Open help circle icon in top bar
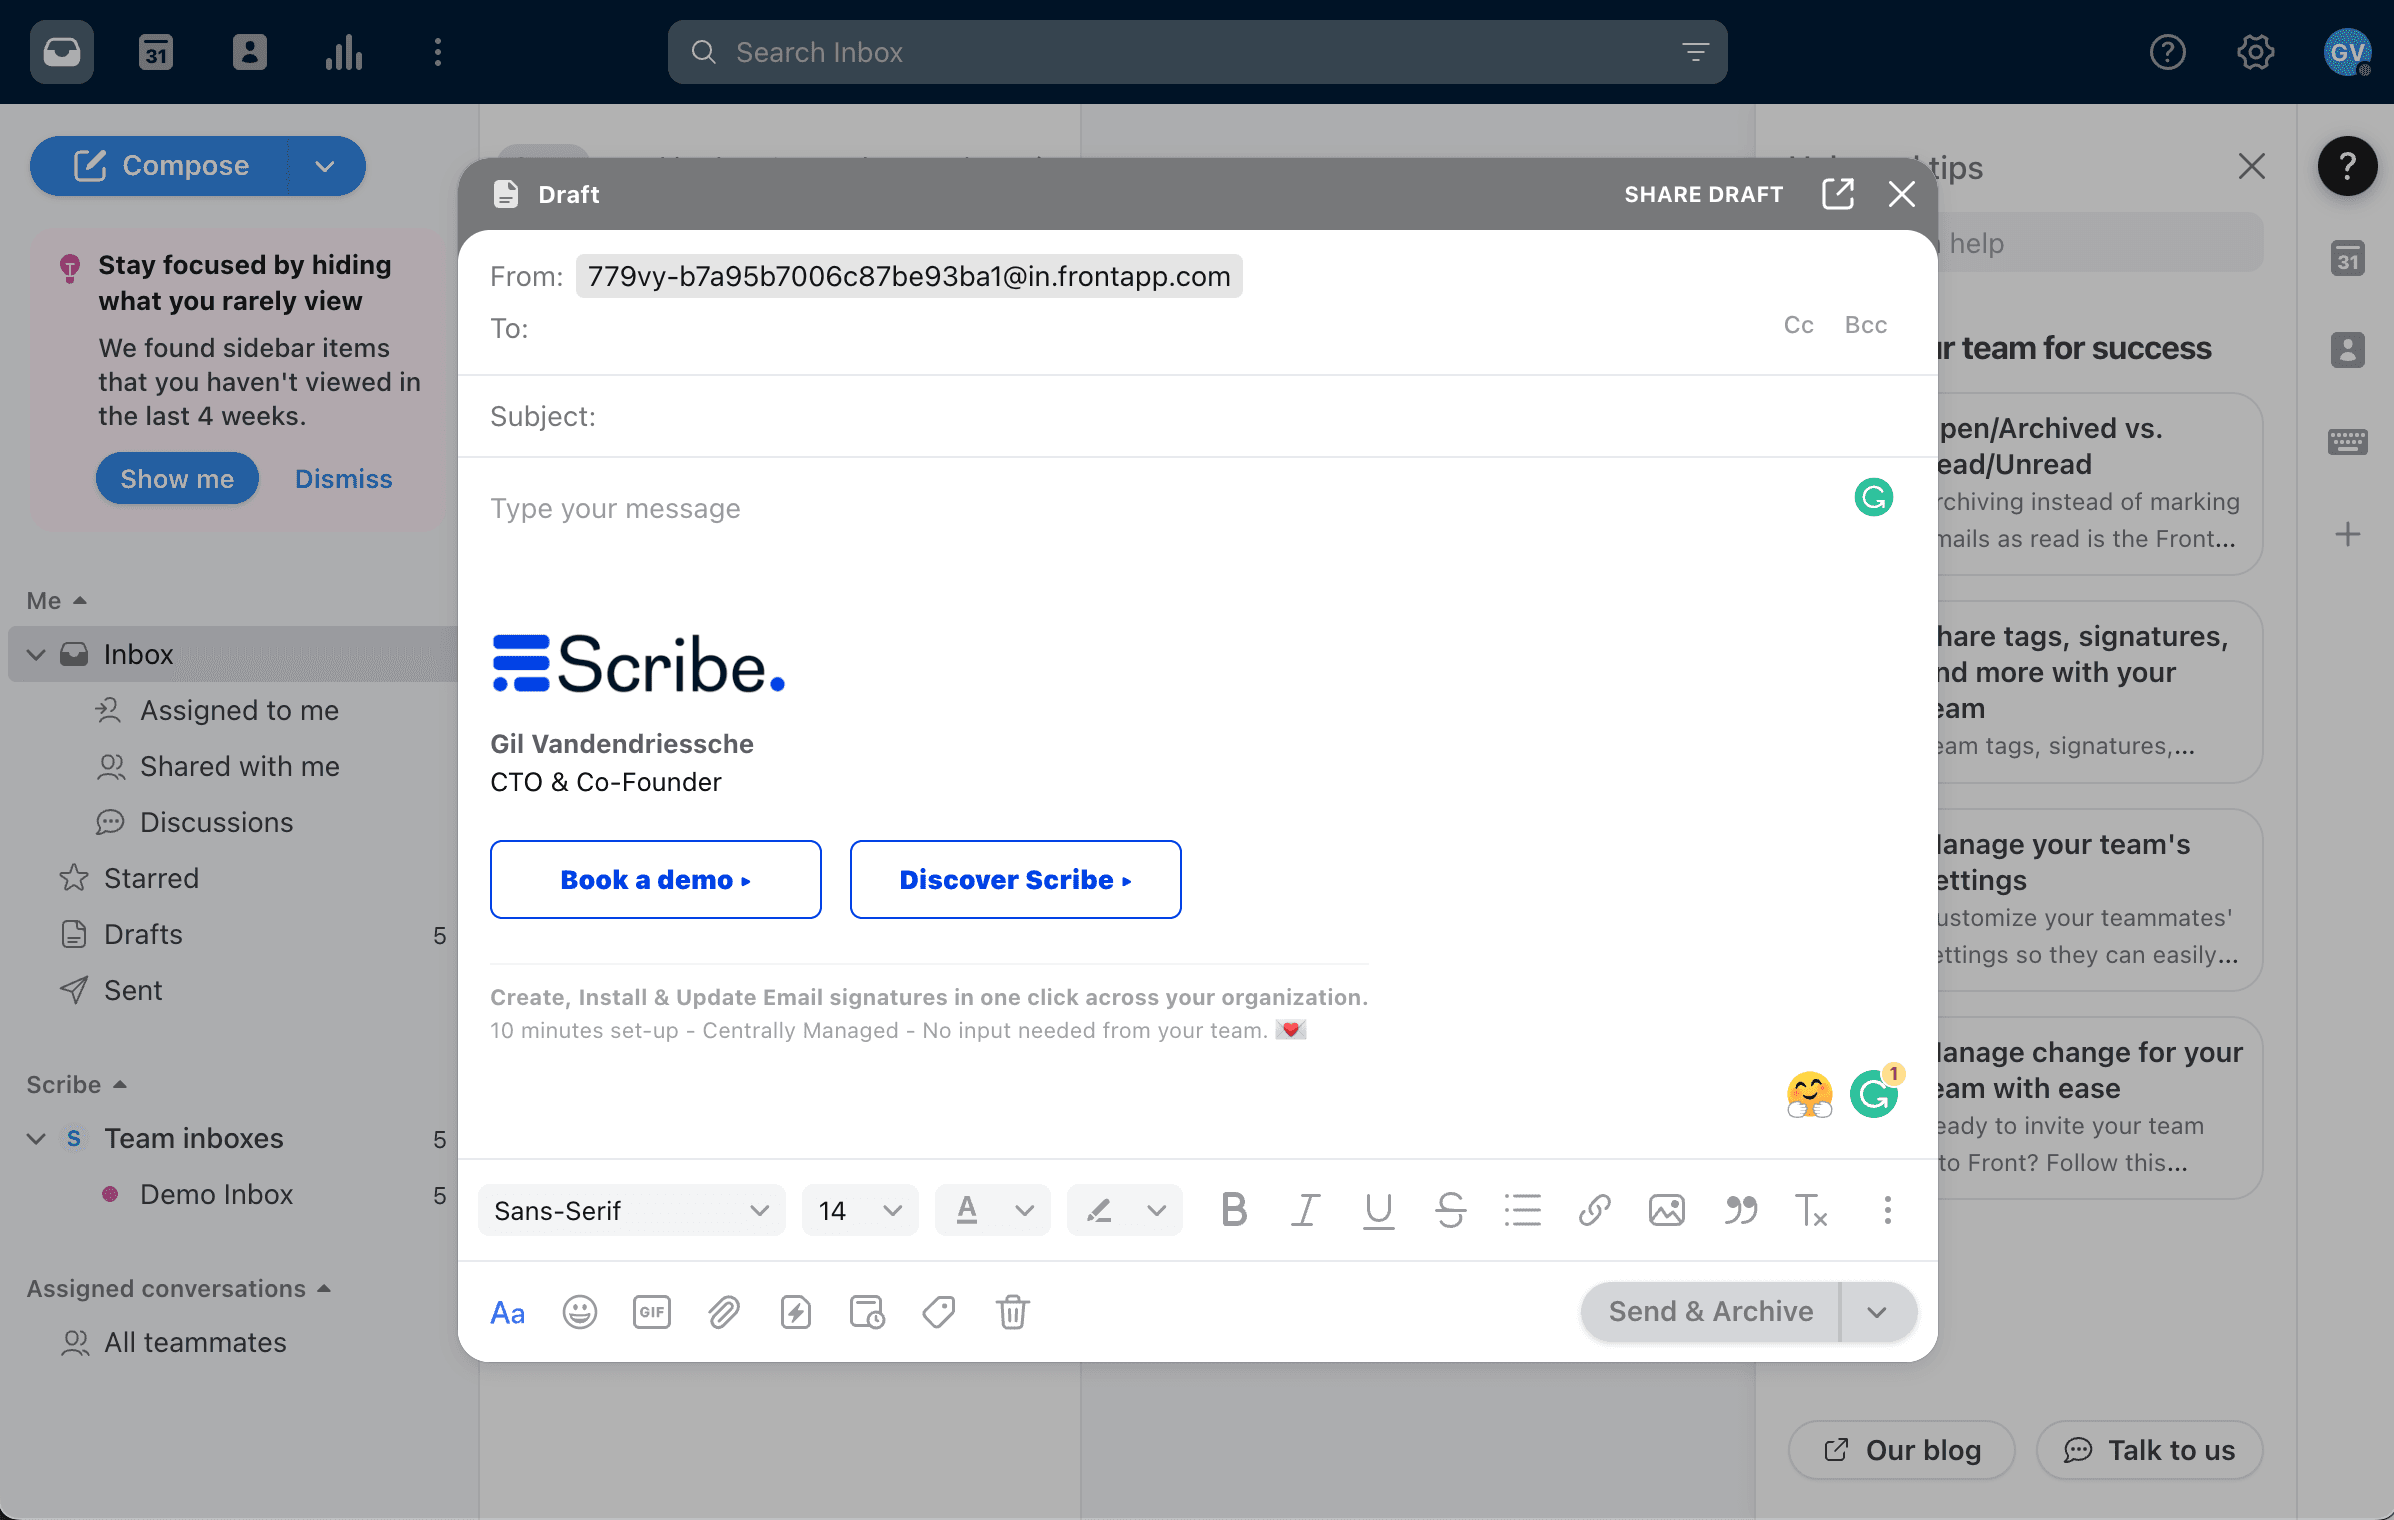 [2168, 52]
